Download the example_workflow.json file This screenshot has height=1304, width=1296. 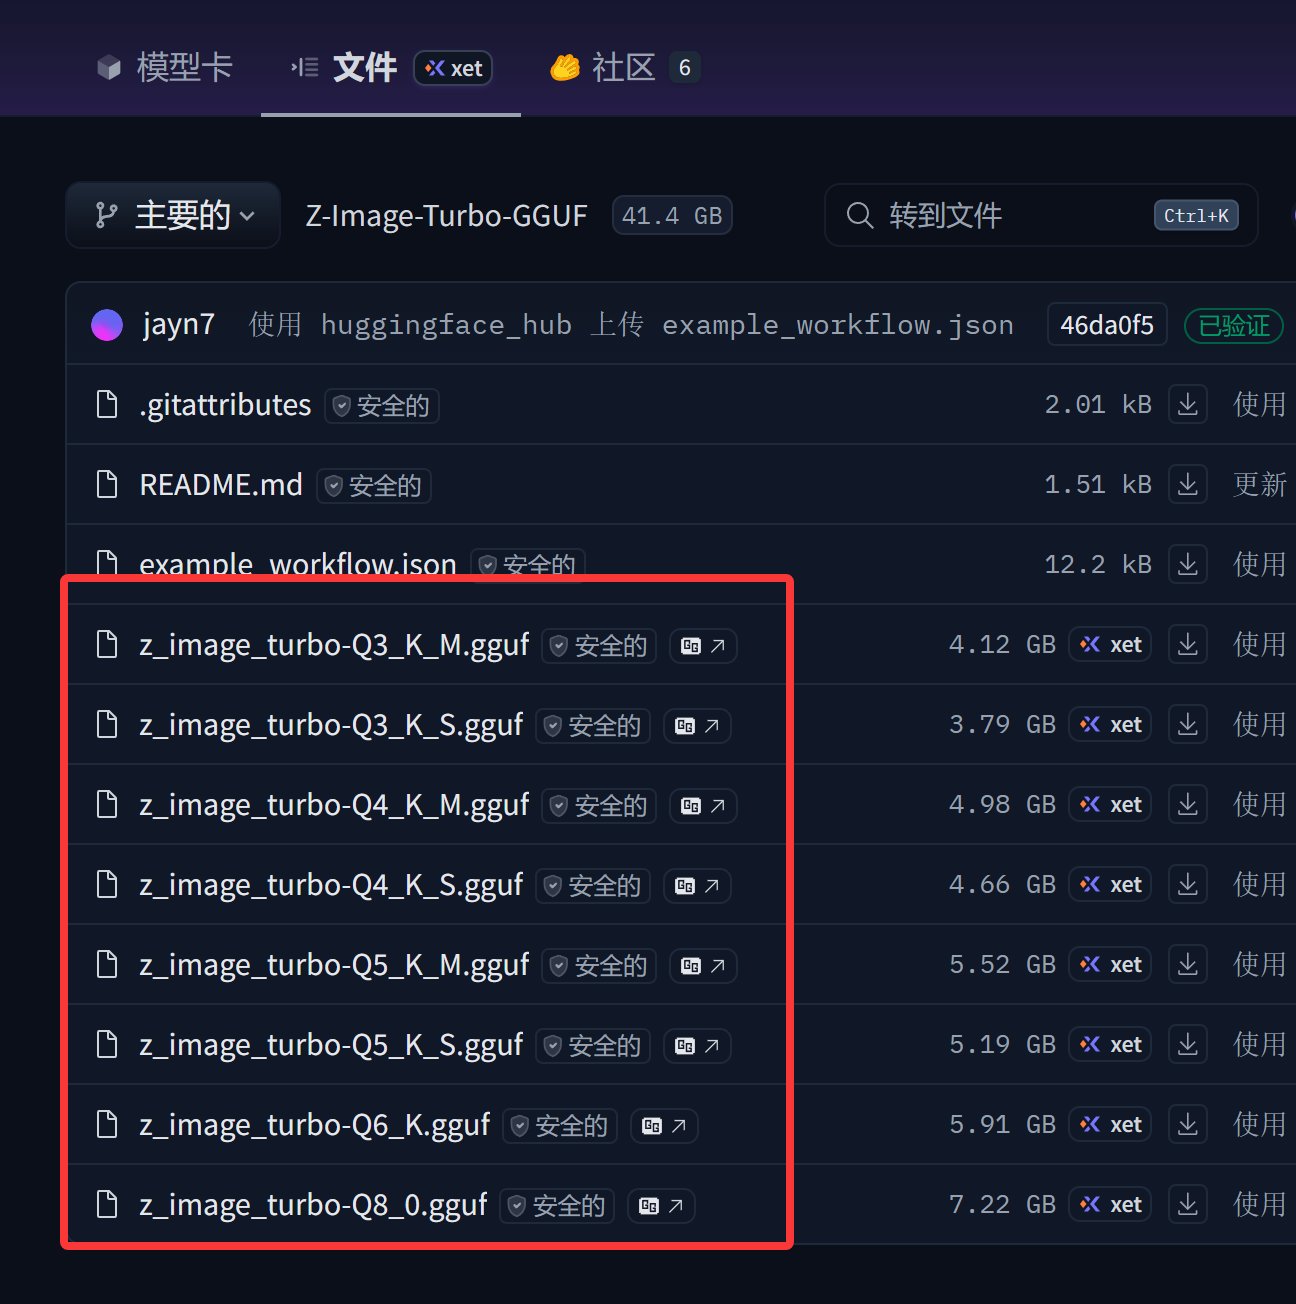[x=1187, y=565]
